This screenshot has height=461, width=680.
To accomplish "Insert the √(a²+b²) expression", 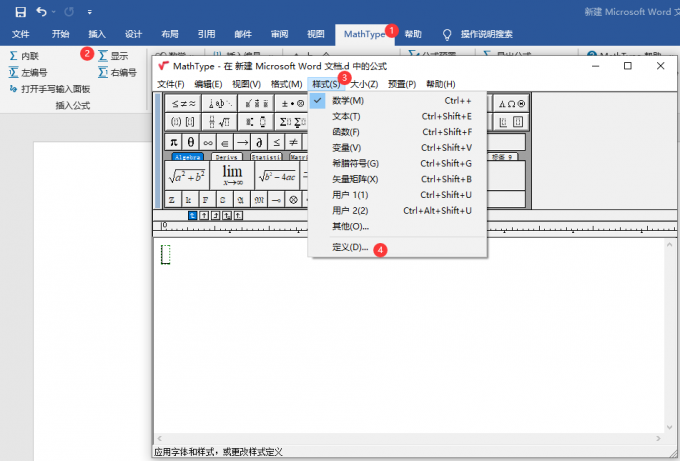I will 187,175.
